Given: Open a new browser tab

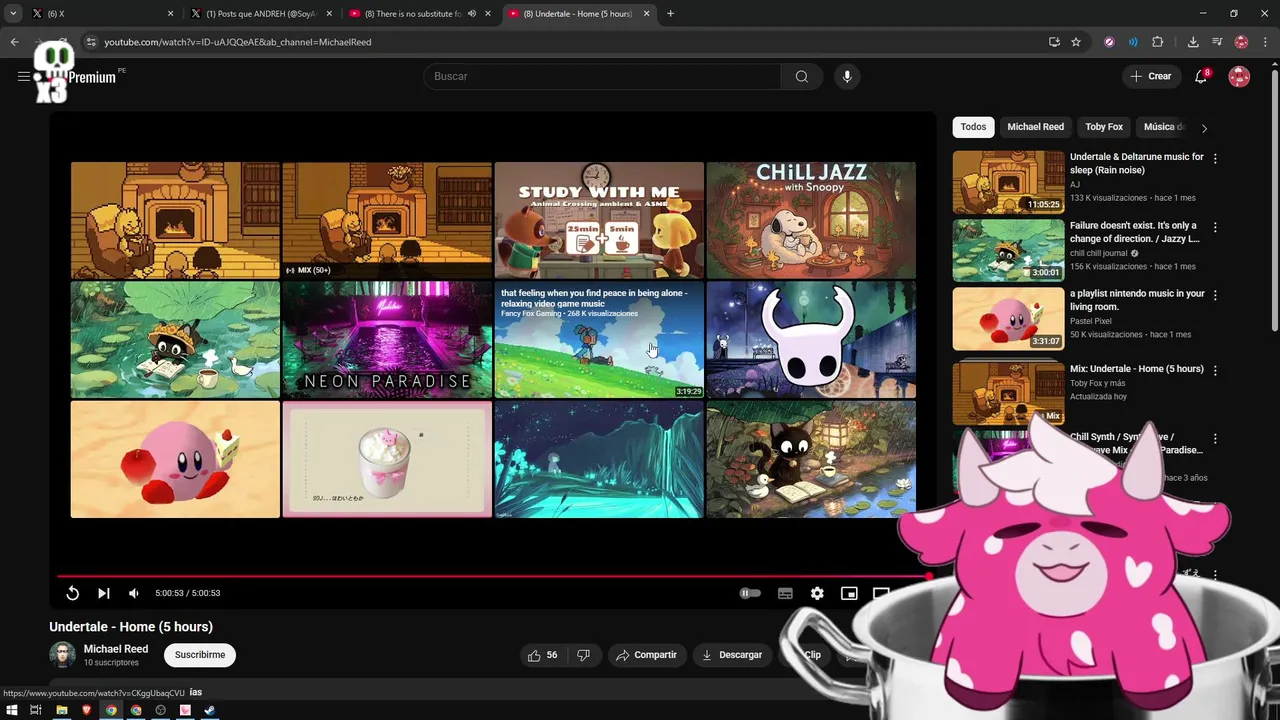Looking at the screenshot, I should coord(670,14).
